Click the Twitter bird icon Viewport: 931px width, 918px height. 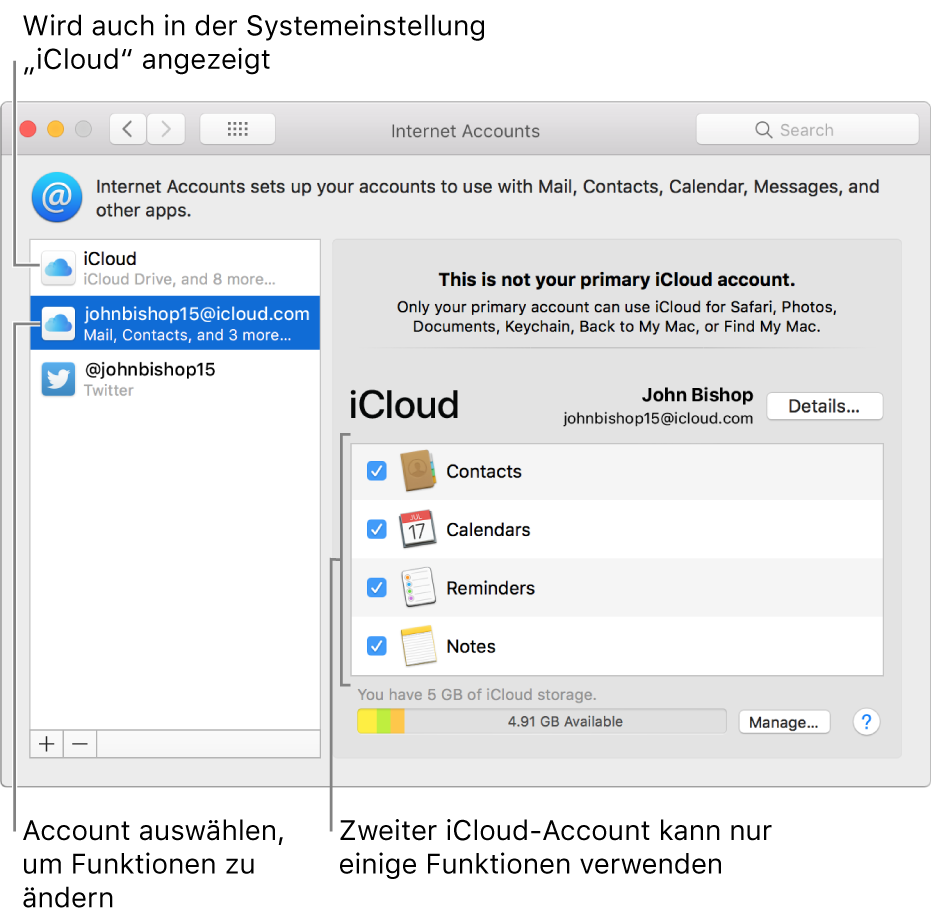(58, 379)
